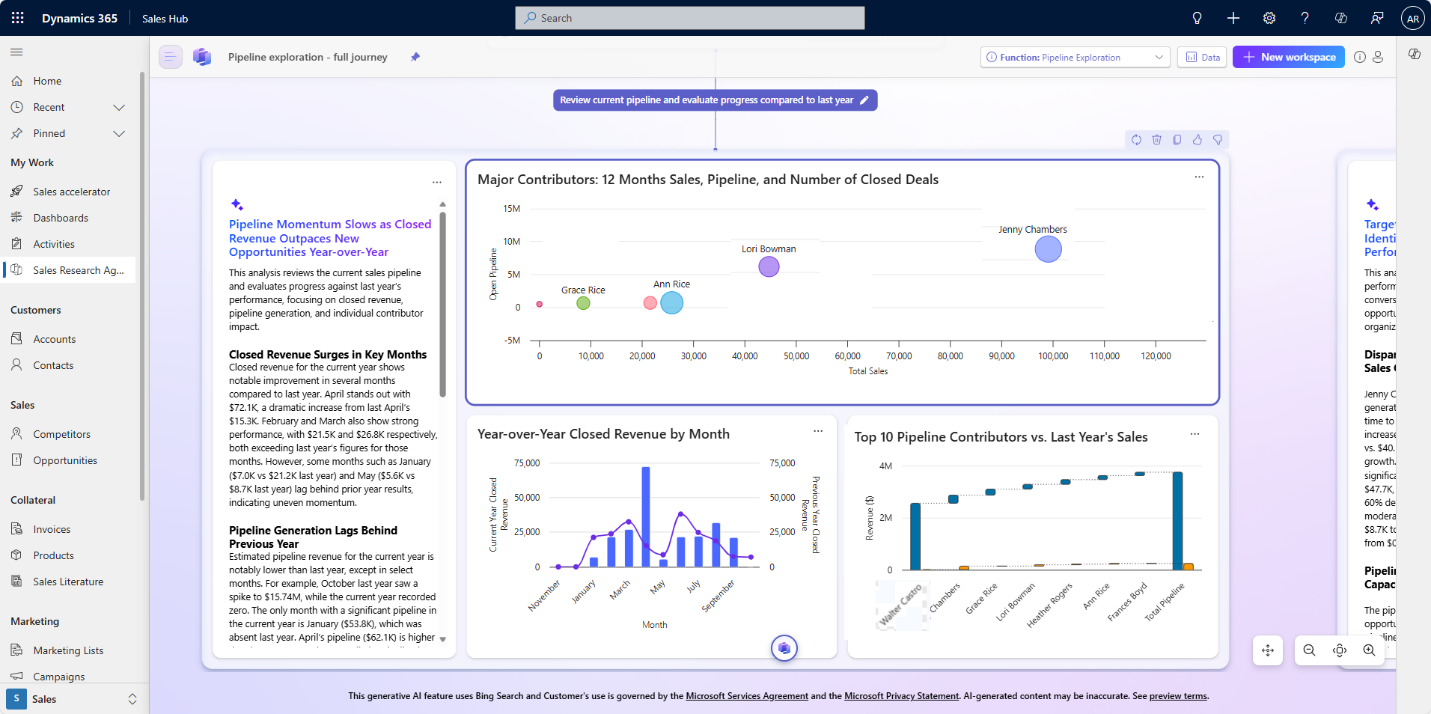Give thumbs up feedback on the card
This screenshot has height=714, width=1431.
pyautogui.click(x=1197, y=140)
